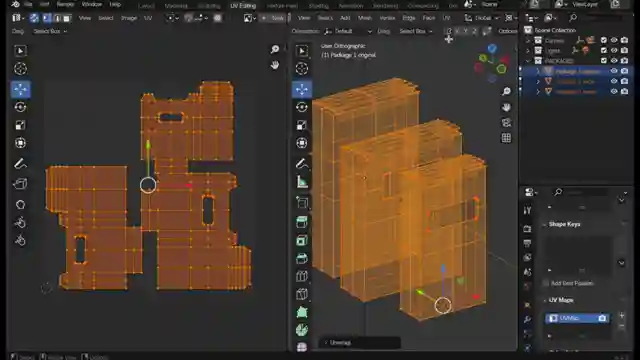Uncheck the PACKAGES collection checkbox
The image size is (640, 360).
click(x=604, y=60)
